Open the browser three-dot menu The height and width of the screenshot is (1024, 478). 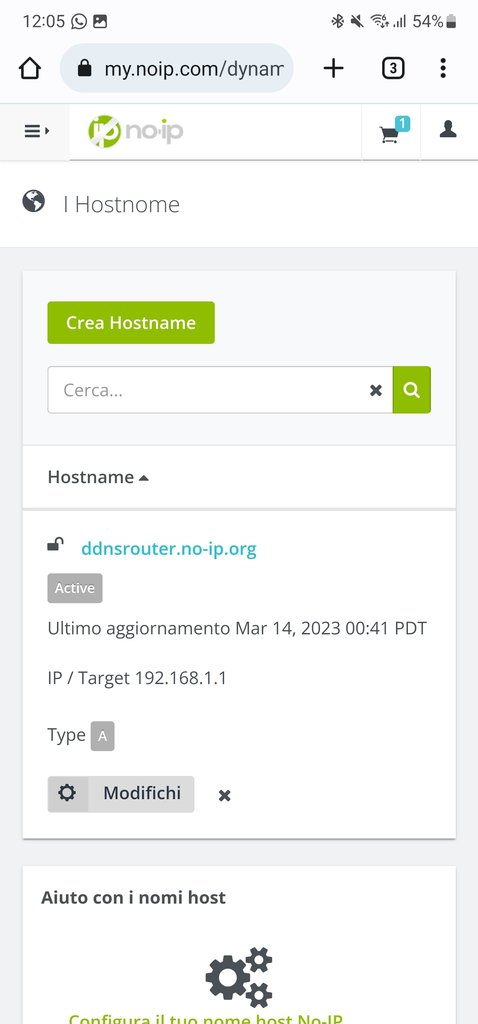click(x=443, y=68)
